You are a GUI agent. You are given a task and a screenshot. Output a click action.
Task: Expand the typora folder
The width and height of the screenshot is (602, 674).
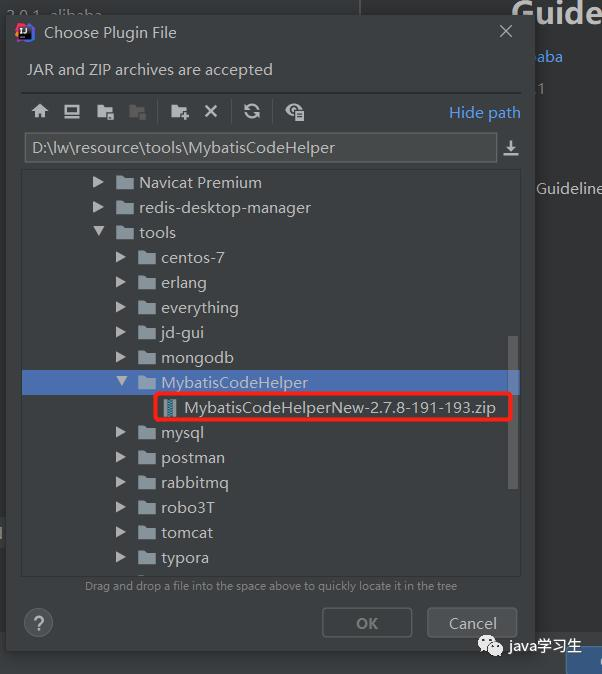(x=121, y=557)
